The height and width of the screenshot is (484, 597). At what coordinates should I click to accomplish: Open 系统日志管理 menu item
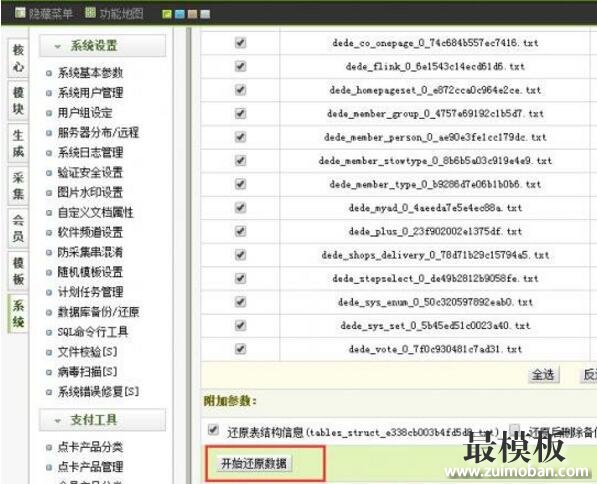coord(90,153)
